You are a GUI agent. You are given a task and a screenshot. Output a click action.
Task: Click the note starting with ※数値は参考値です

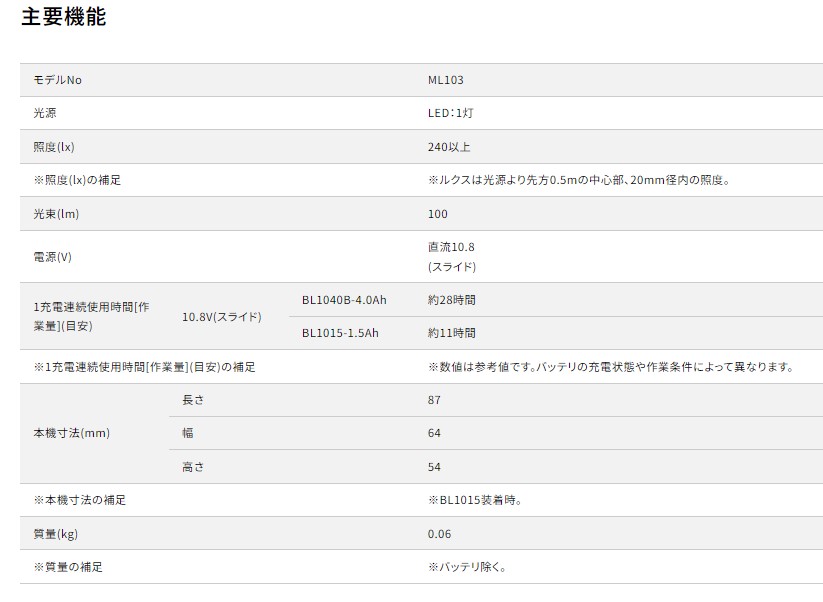[x=610, y=367]
